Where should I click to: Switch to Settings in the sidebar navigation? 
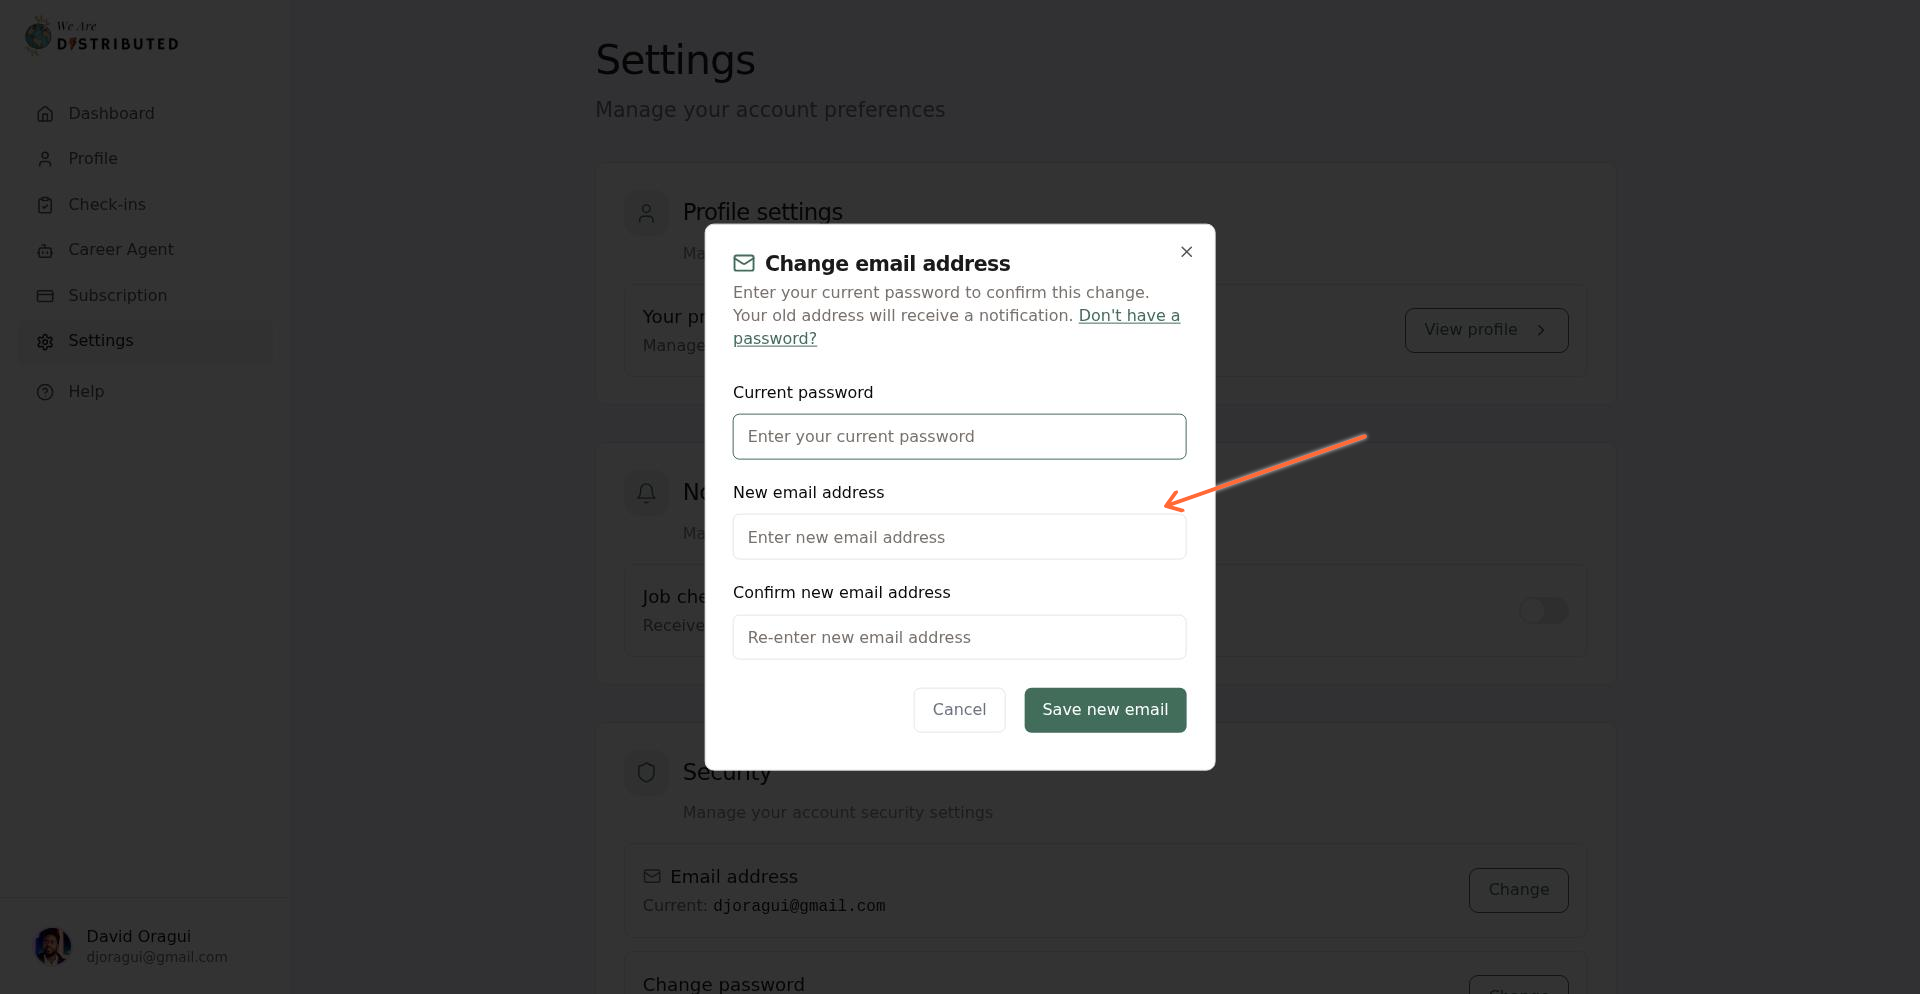(100, 341)
